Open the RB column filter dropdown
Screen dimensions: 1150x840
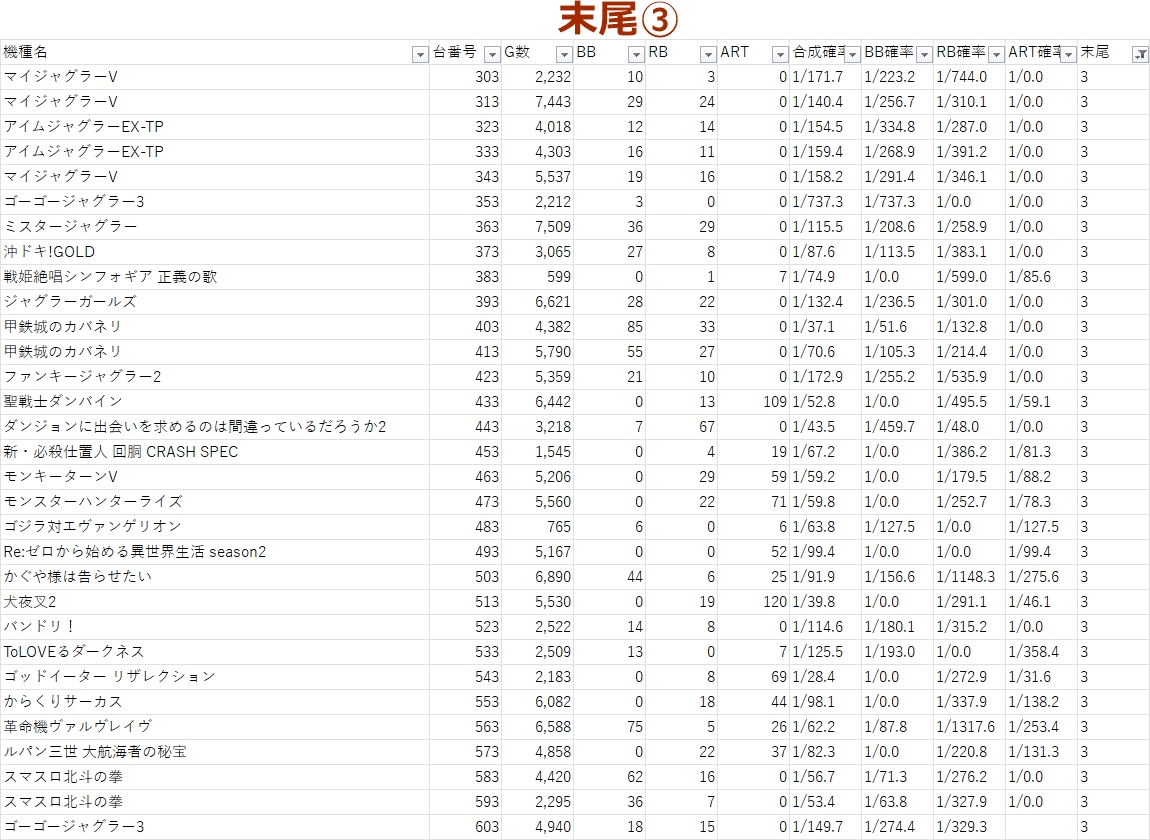(x=708, y=54)
